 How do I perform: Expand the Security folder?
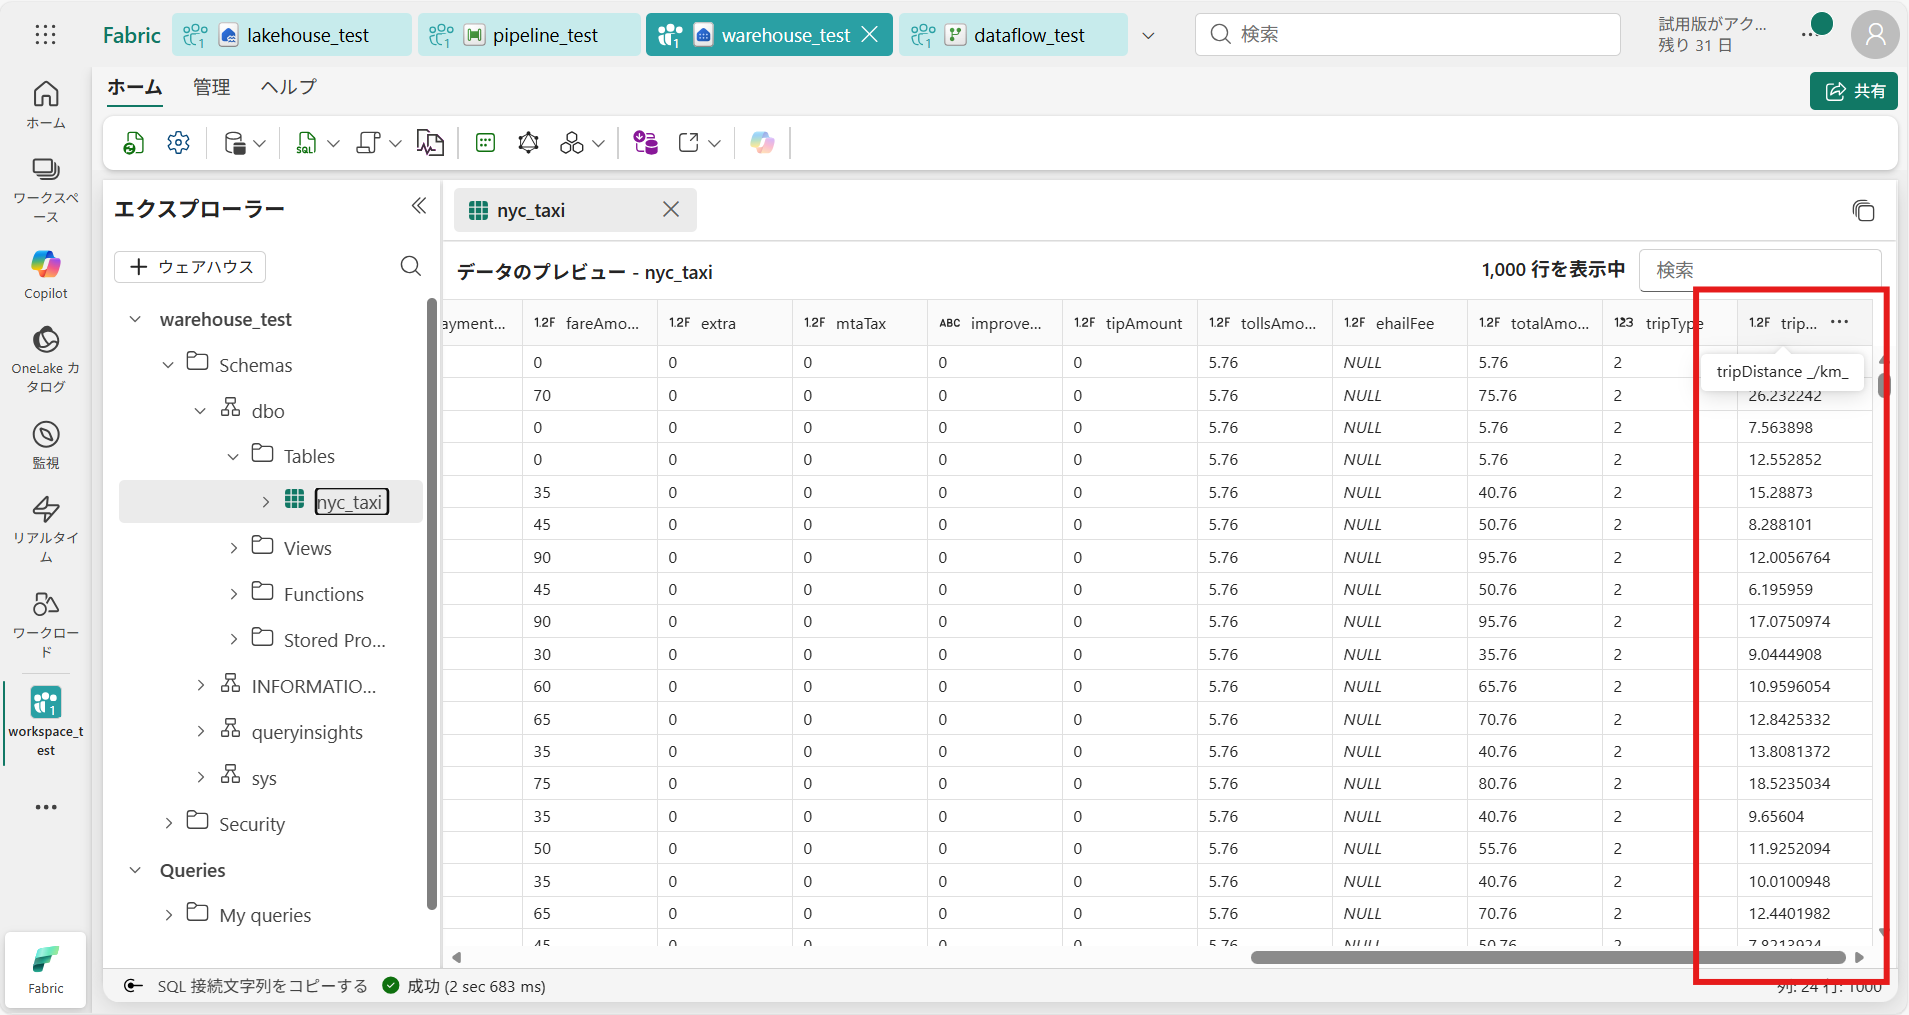pos(169,823)
